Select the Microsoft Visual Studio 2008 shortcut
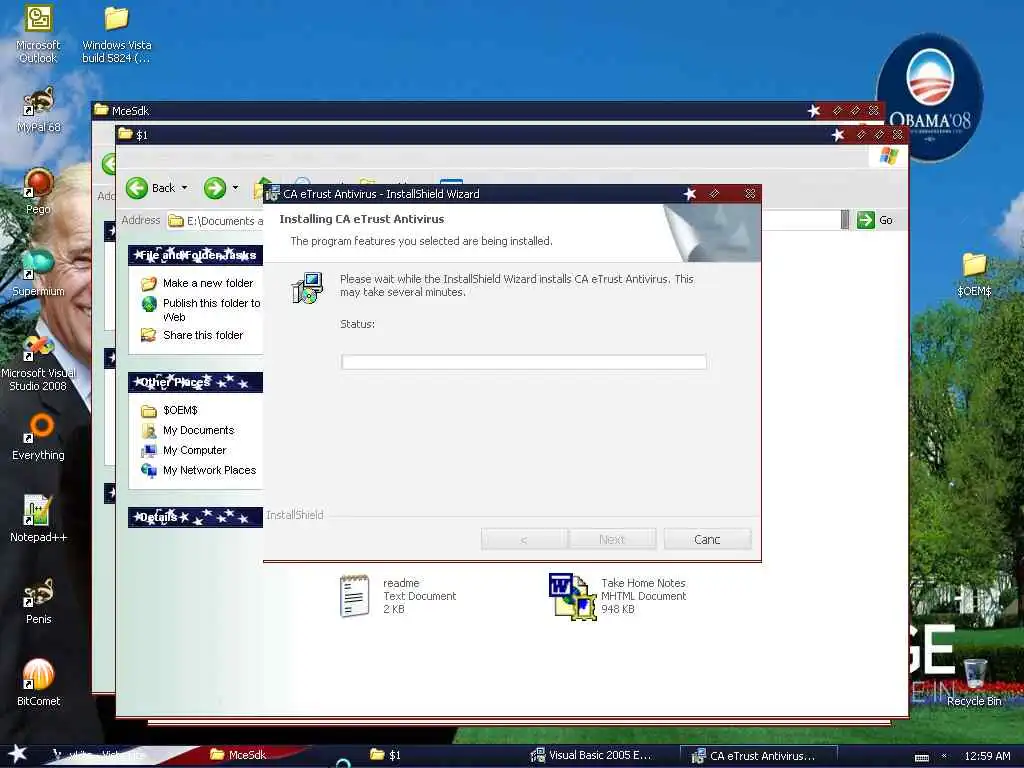 tap(38, 363)
